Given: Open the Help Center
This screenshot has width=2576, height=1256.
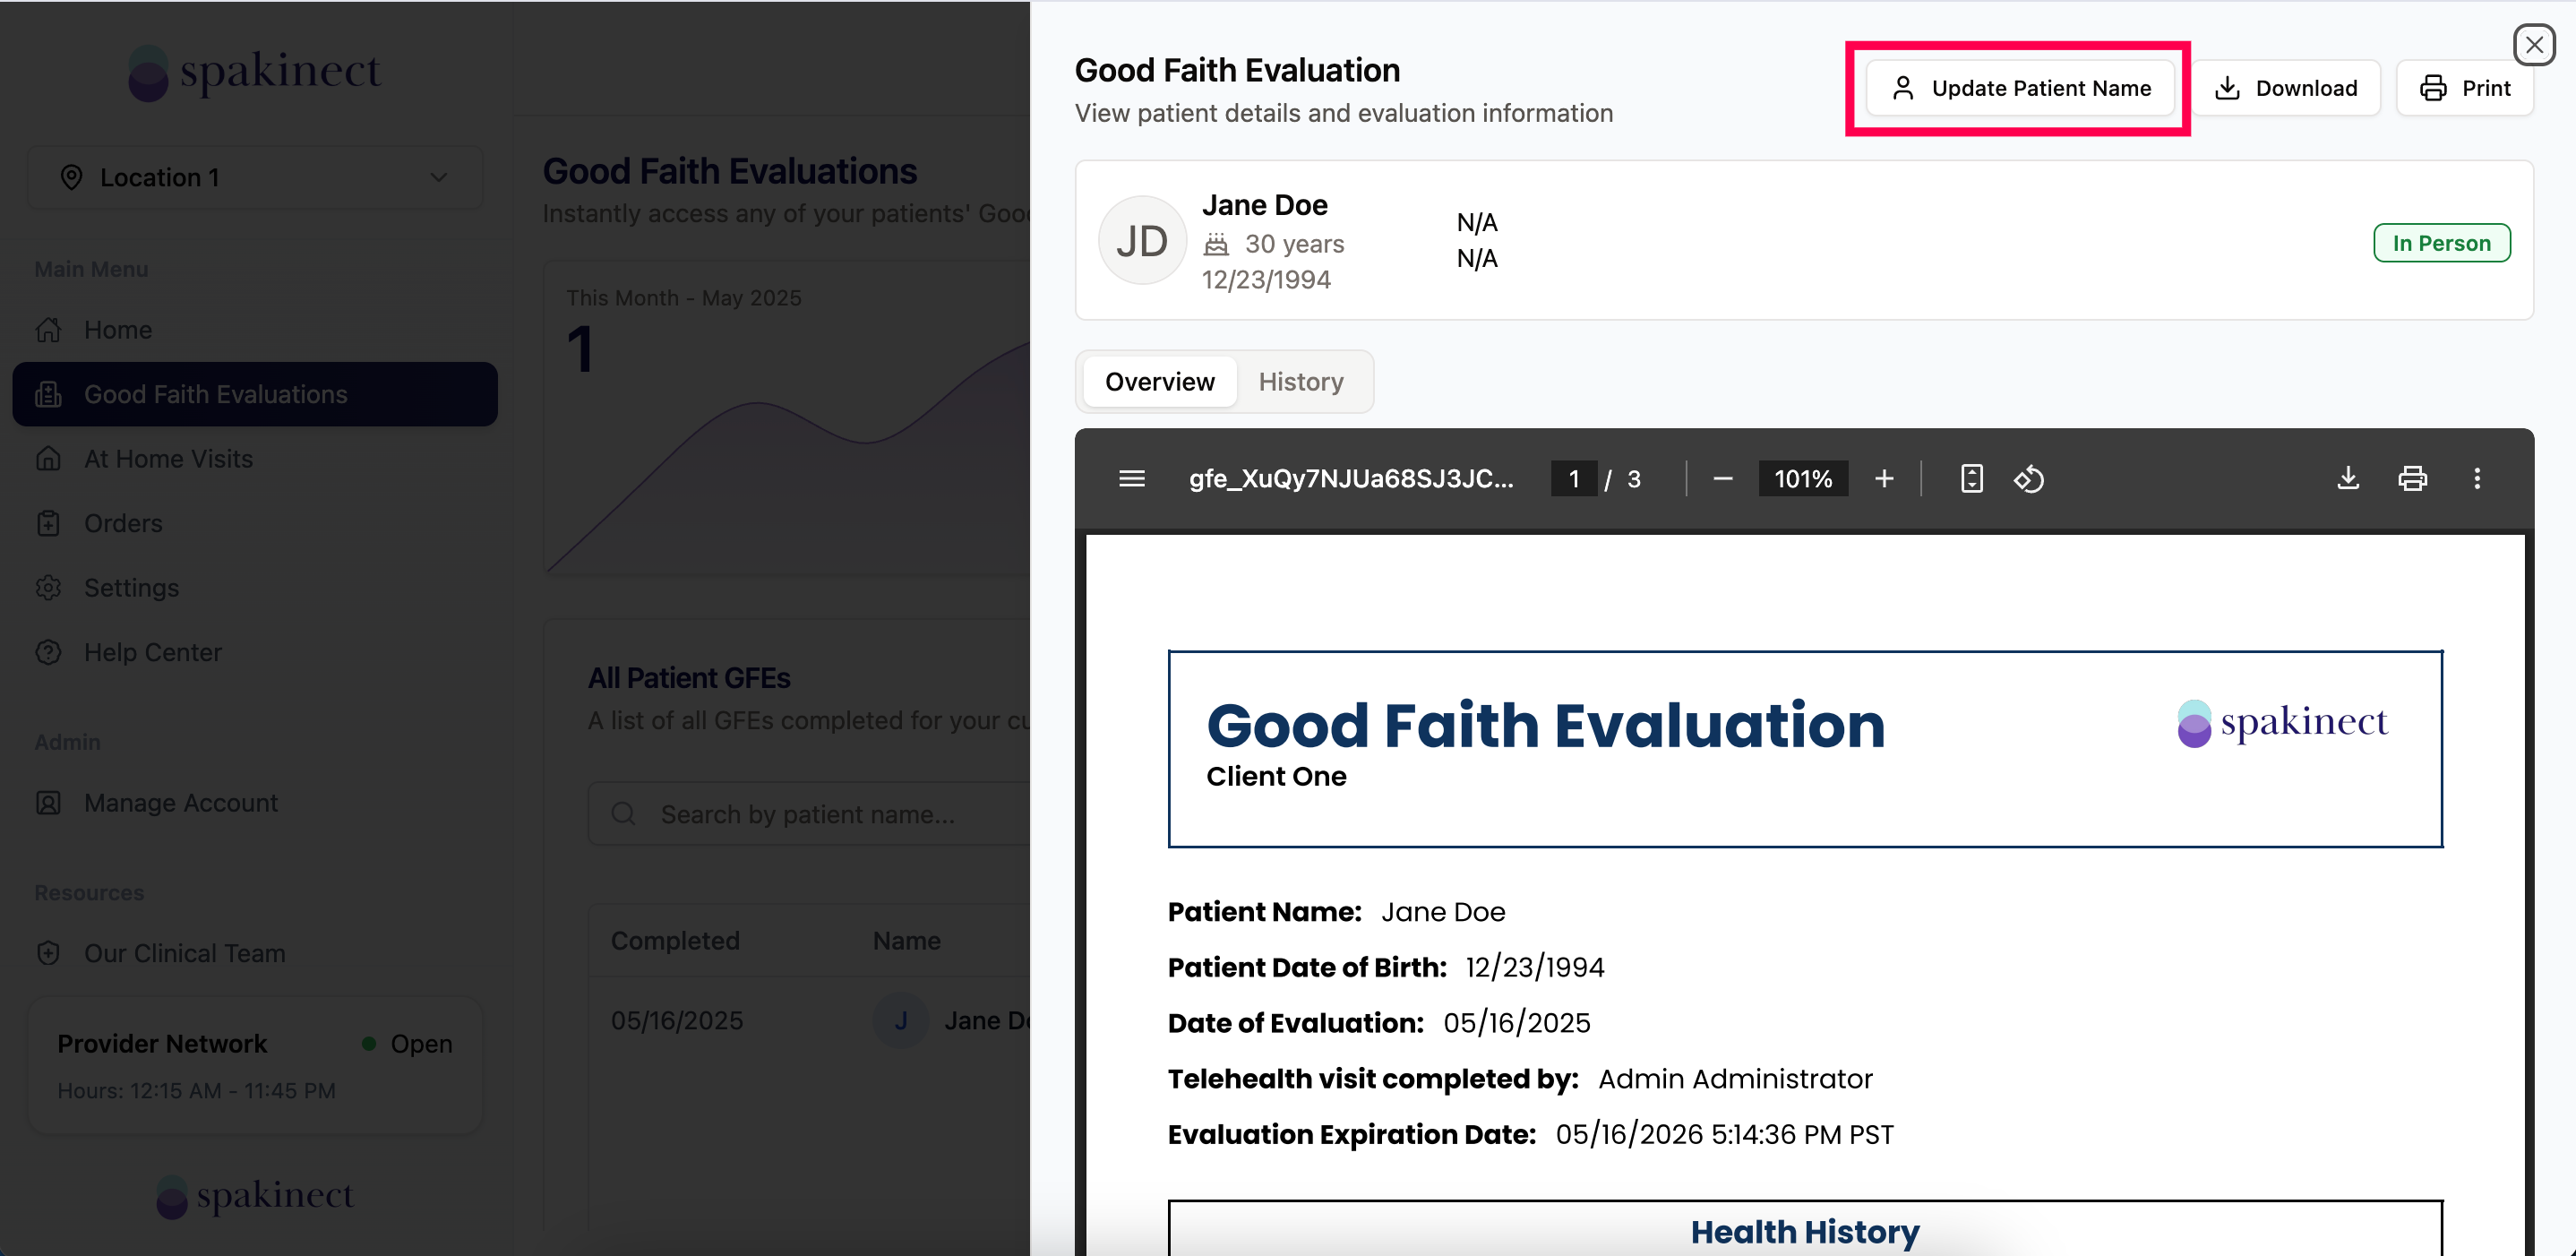Looking at the screenshot, I should (x=255, y=652).
